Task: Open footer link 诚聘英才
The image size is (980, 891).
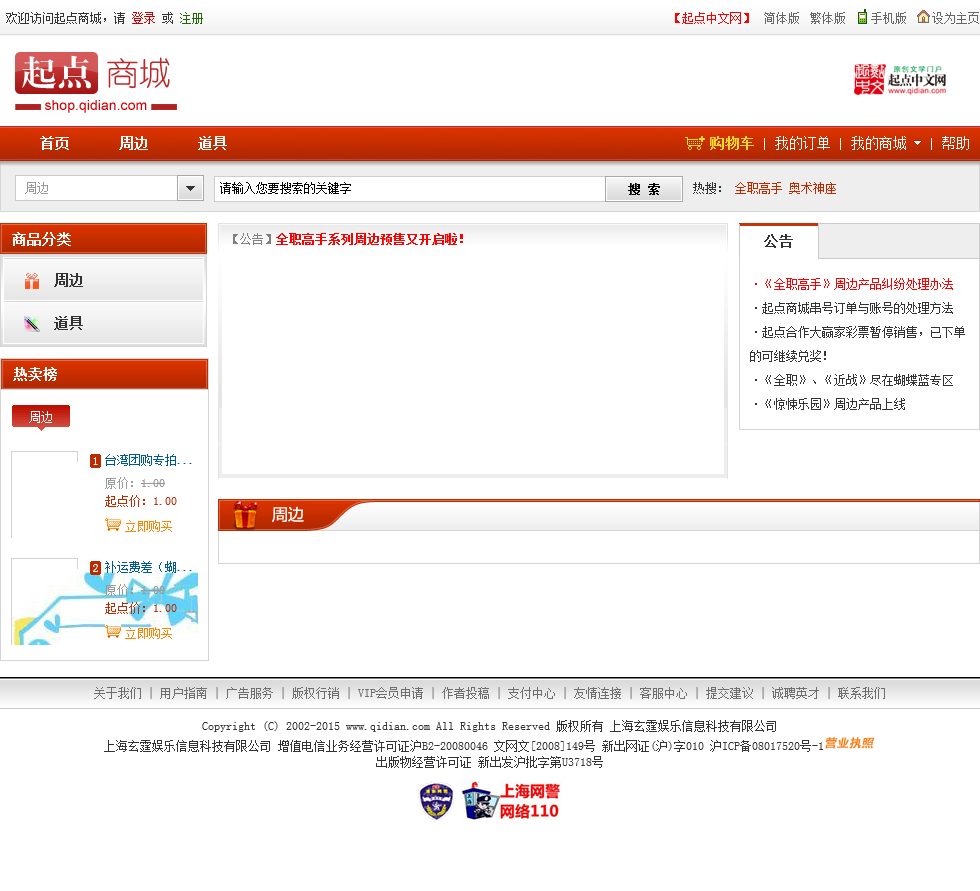Action: (x=795, y=693)
